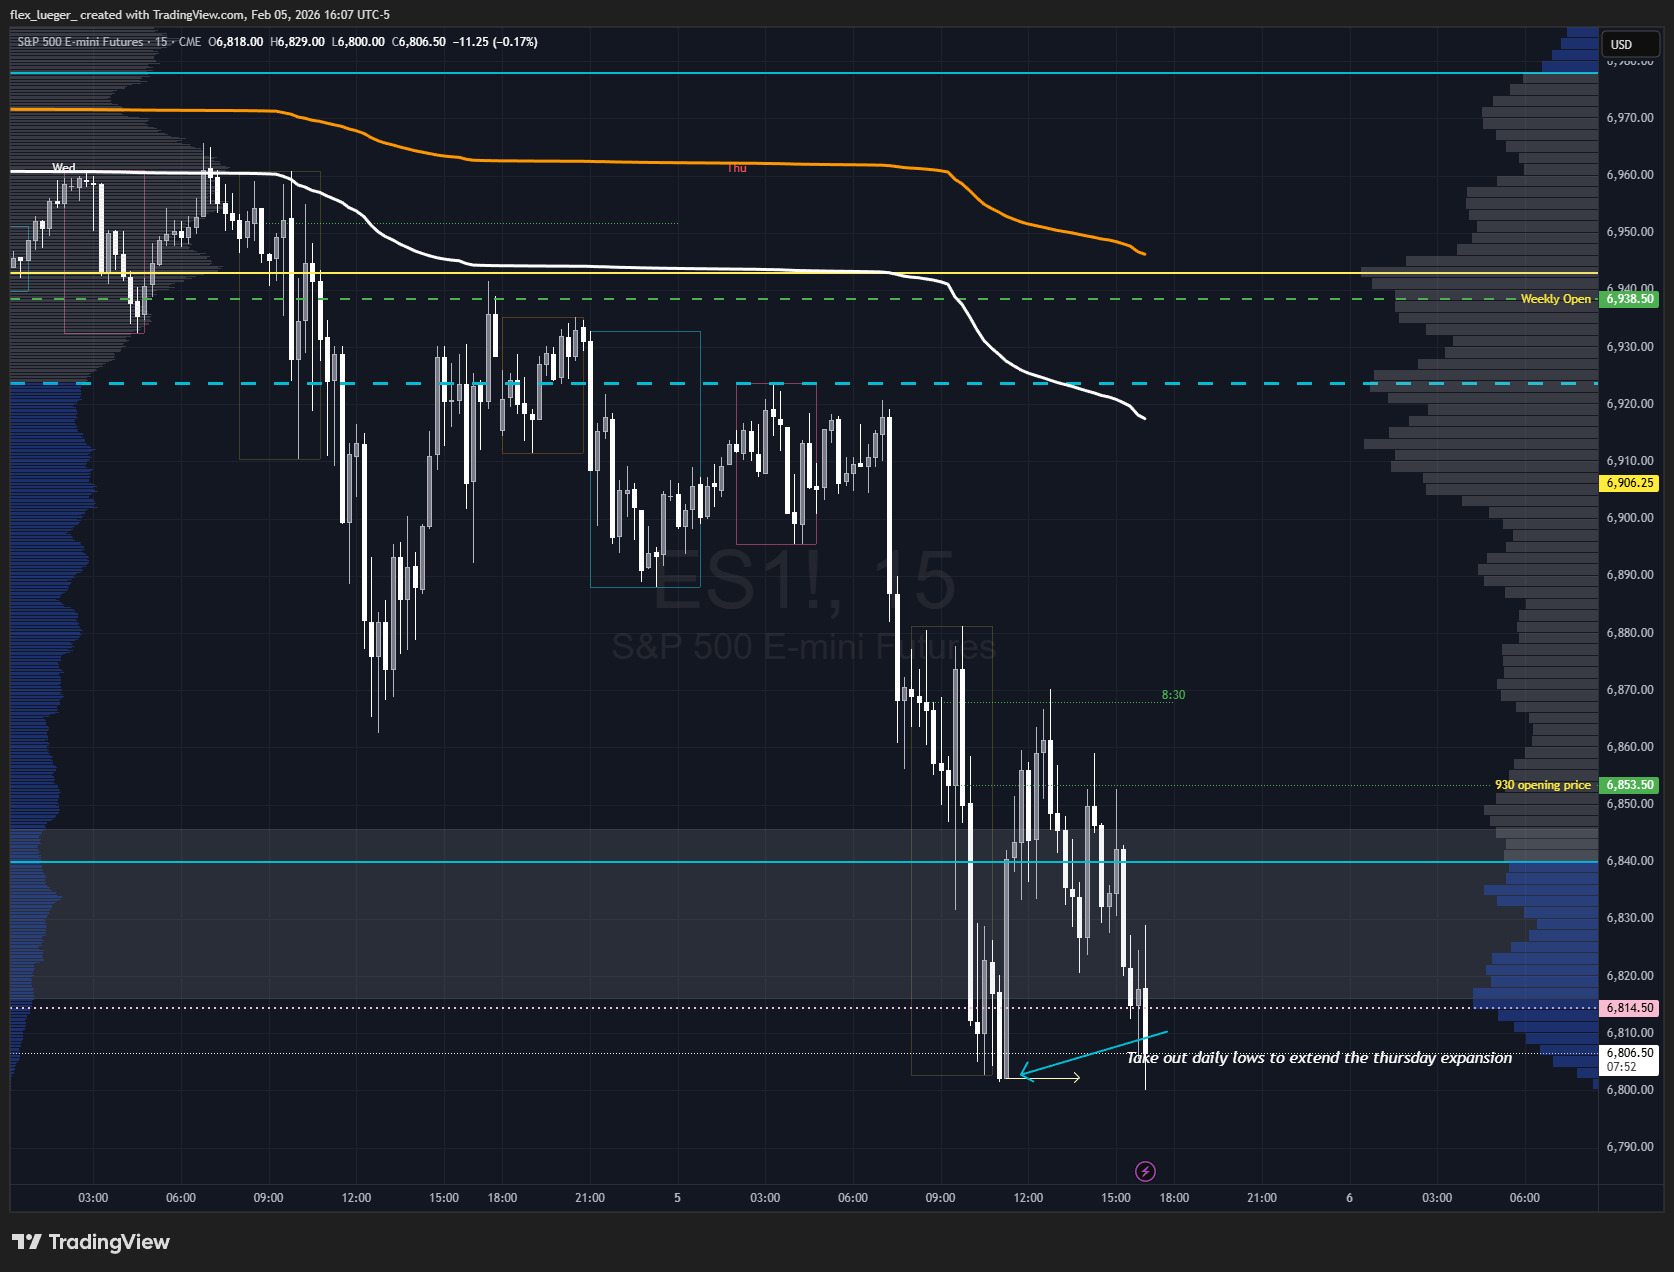Click the 12:00 marker on Thursday's time axis
Viewport: 1674px width, 1272px height.
[x=1028, y=1198]
